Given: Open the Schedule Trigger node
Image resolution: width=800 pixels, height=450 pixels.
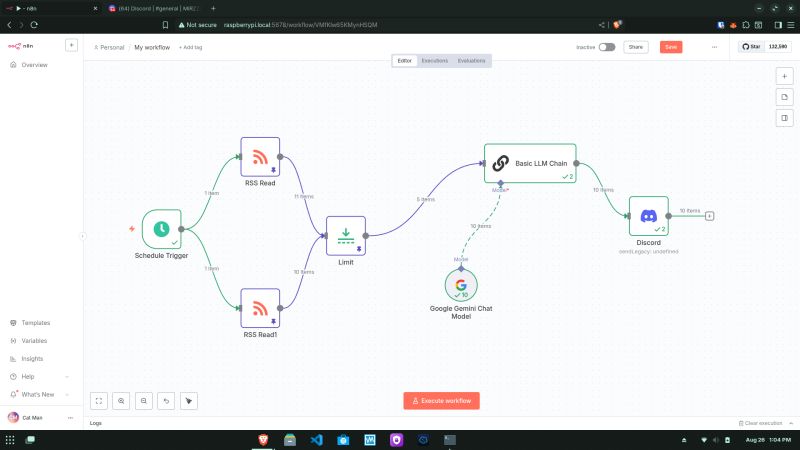Looking at the screenshot, I should [x=162, y=229].
